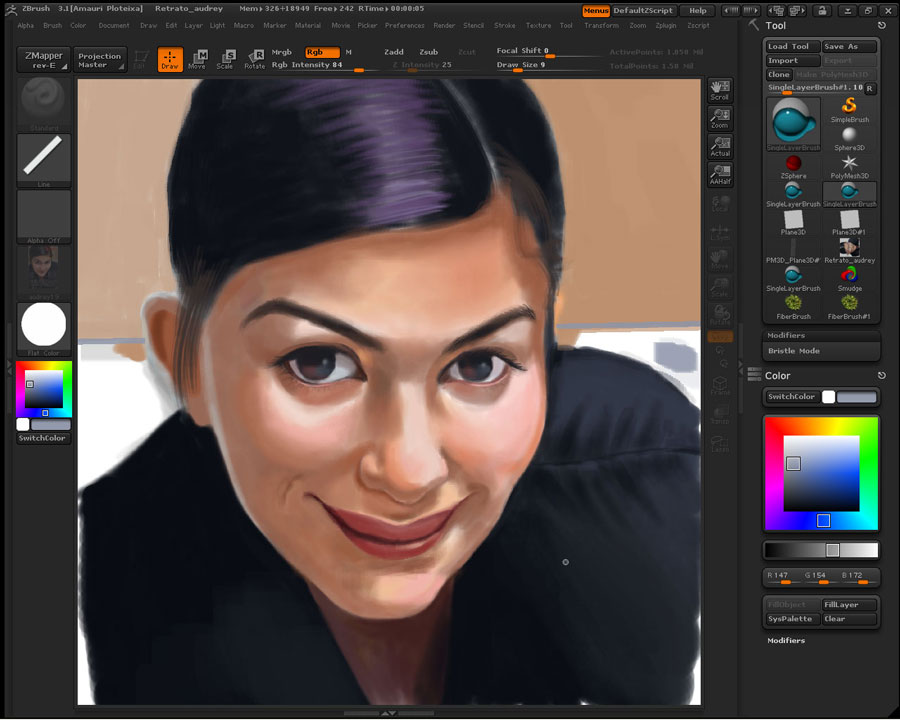The height and width of the screenshot is (720, 900).
Task: Open the Zplugin menu
Action: 666,25
